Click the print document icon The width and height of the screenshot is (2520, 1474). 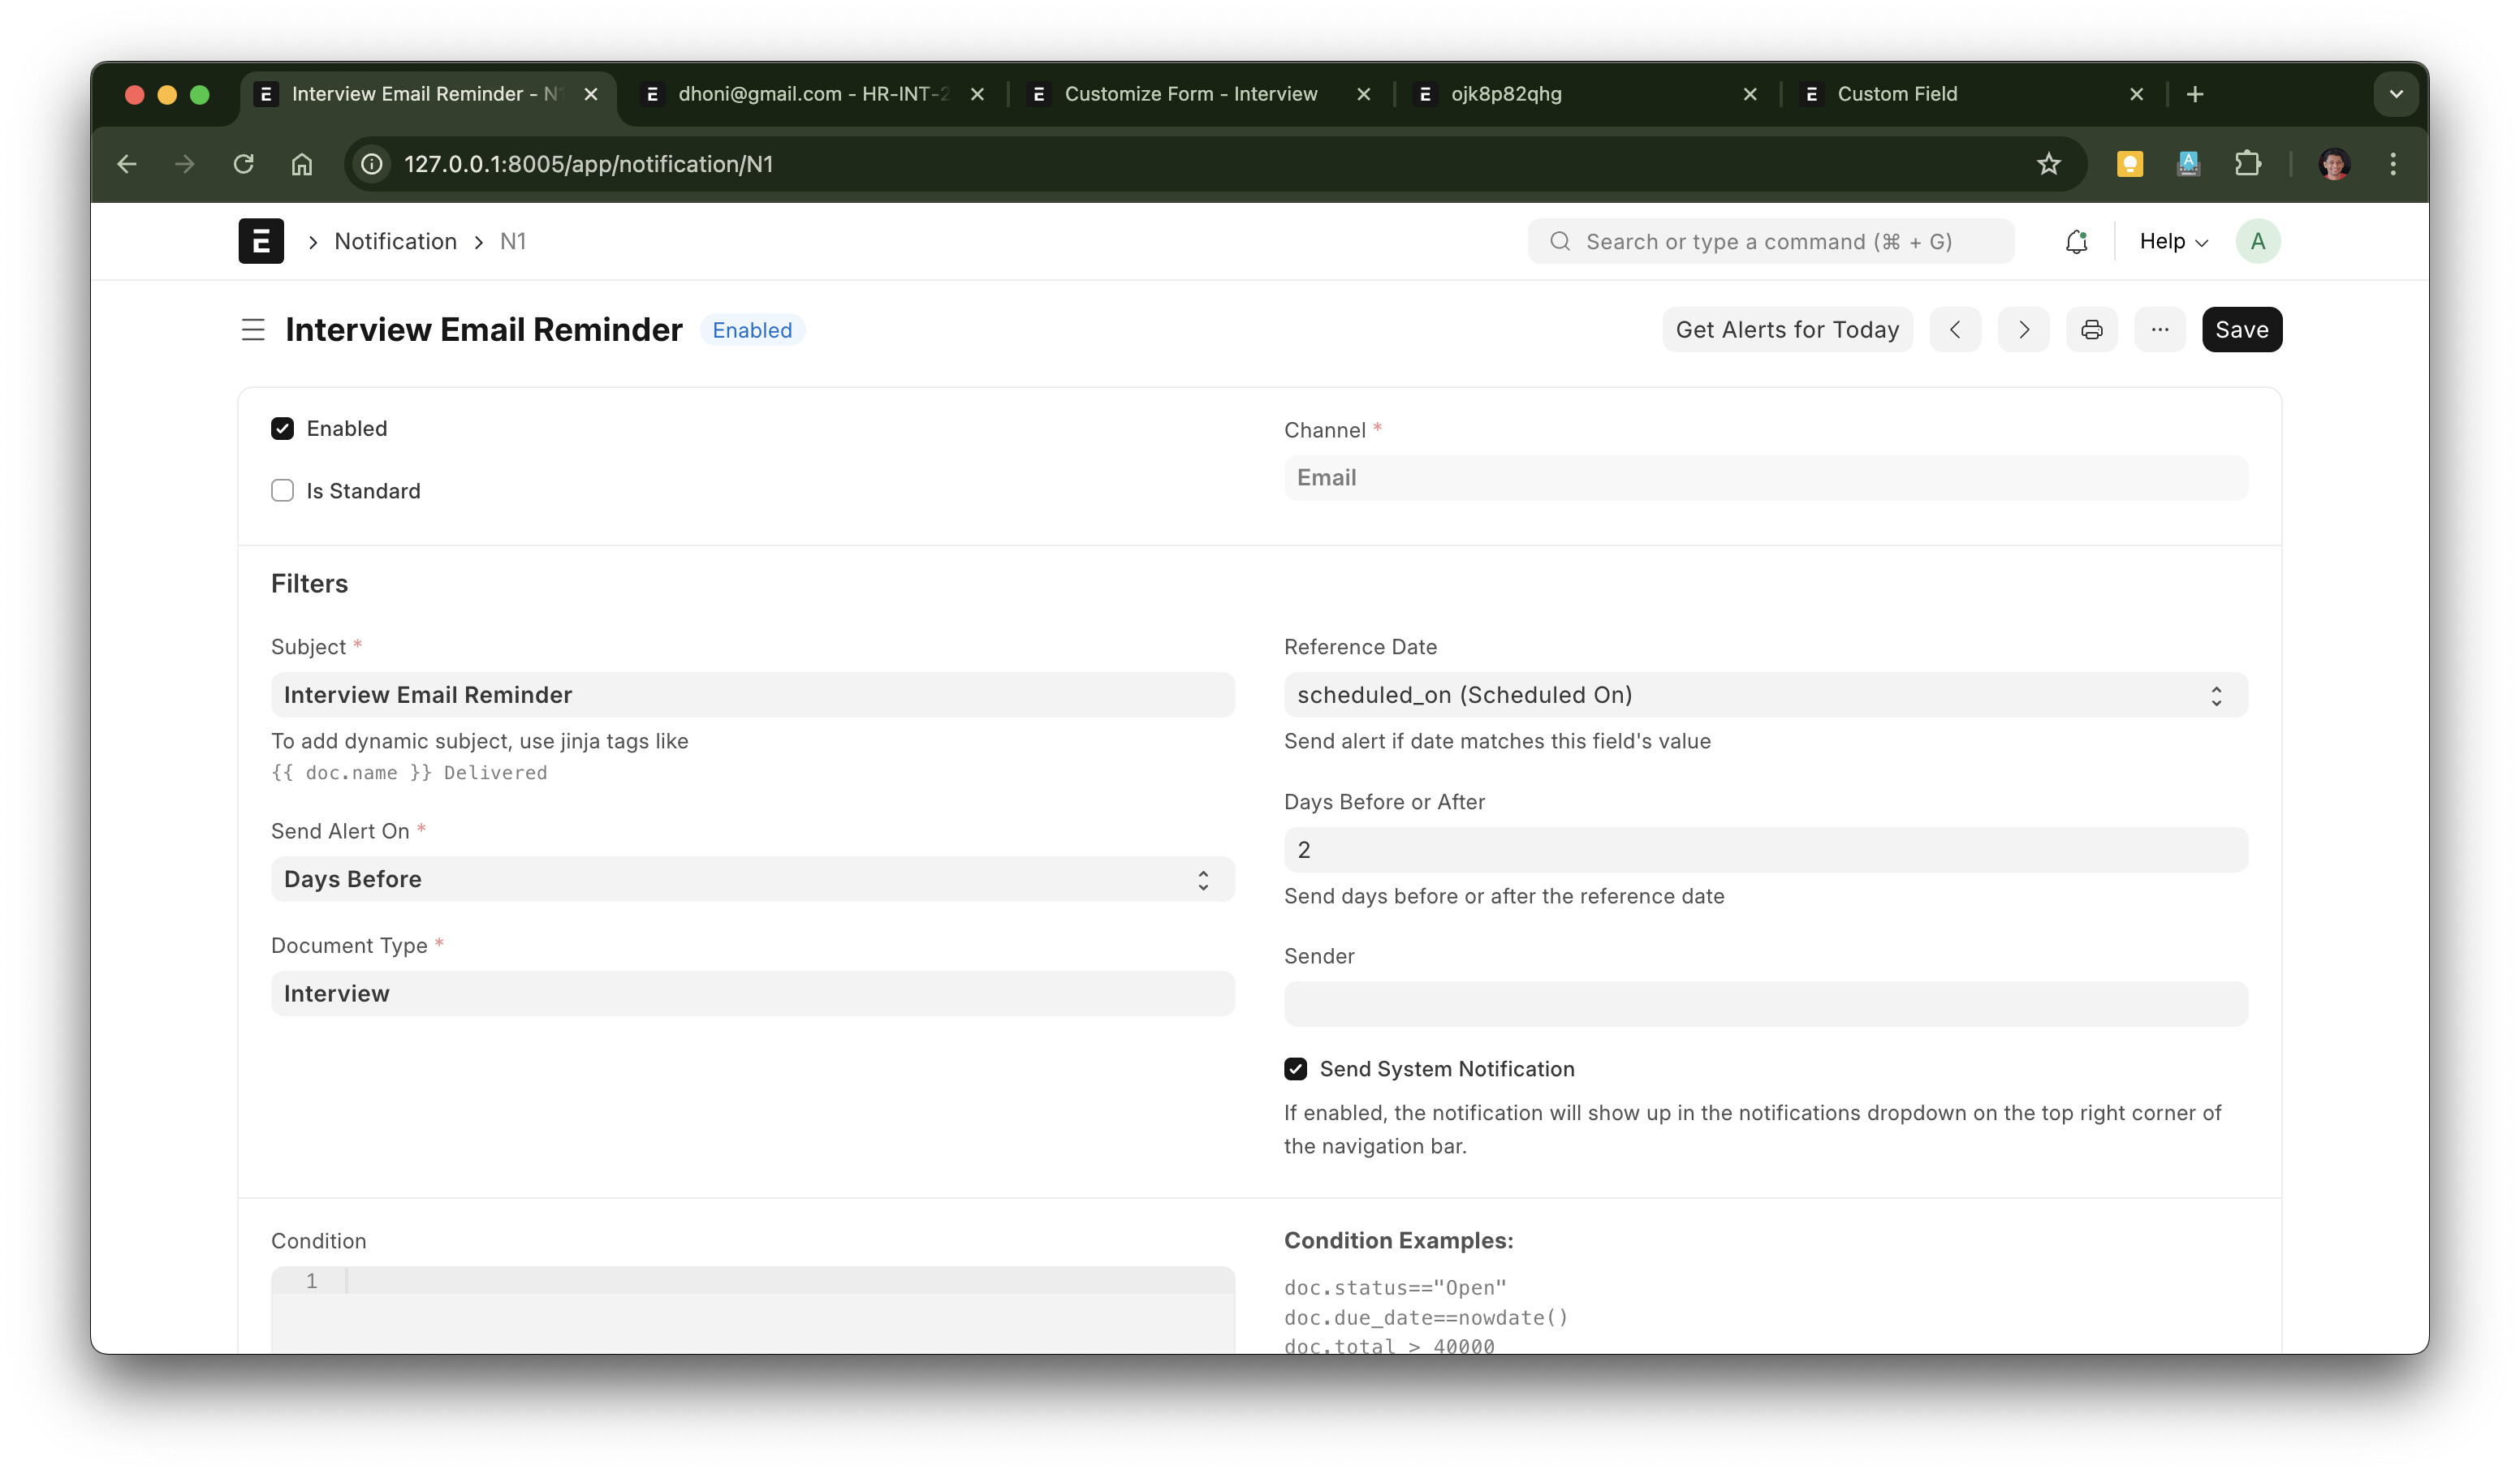[2091, 330]
